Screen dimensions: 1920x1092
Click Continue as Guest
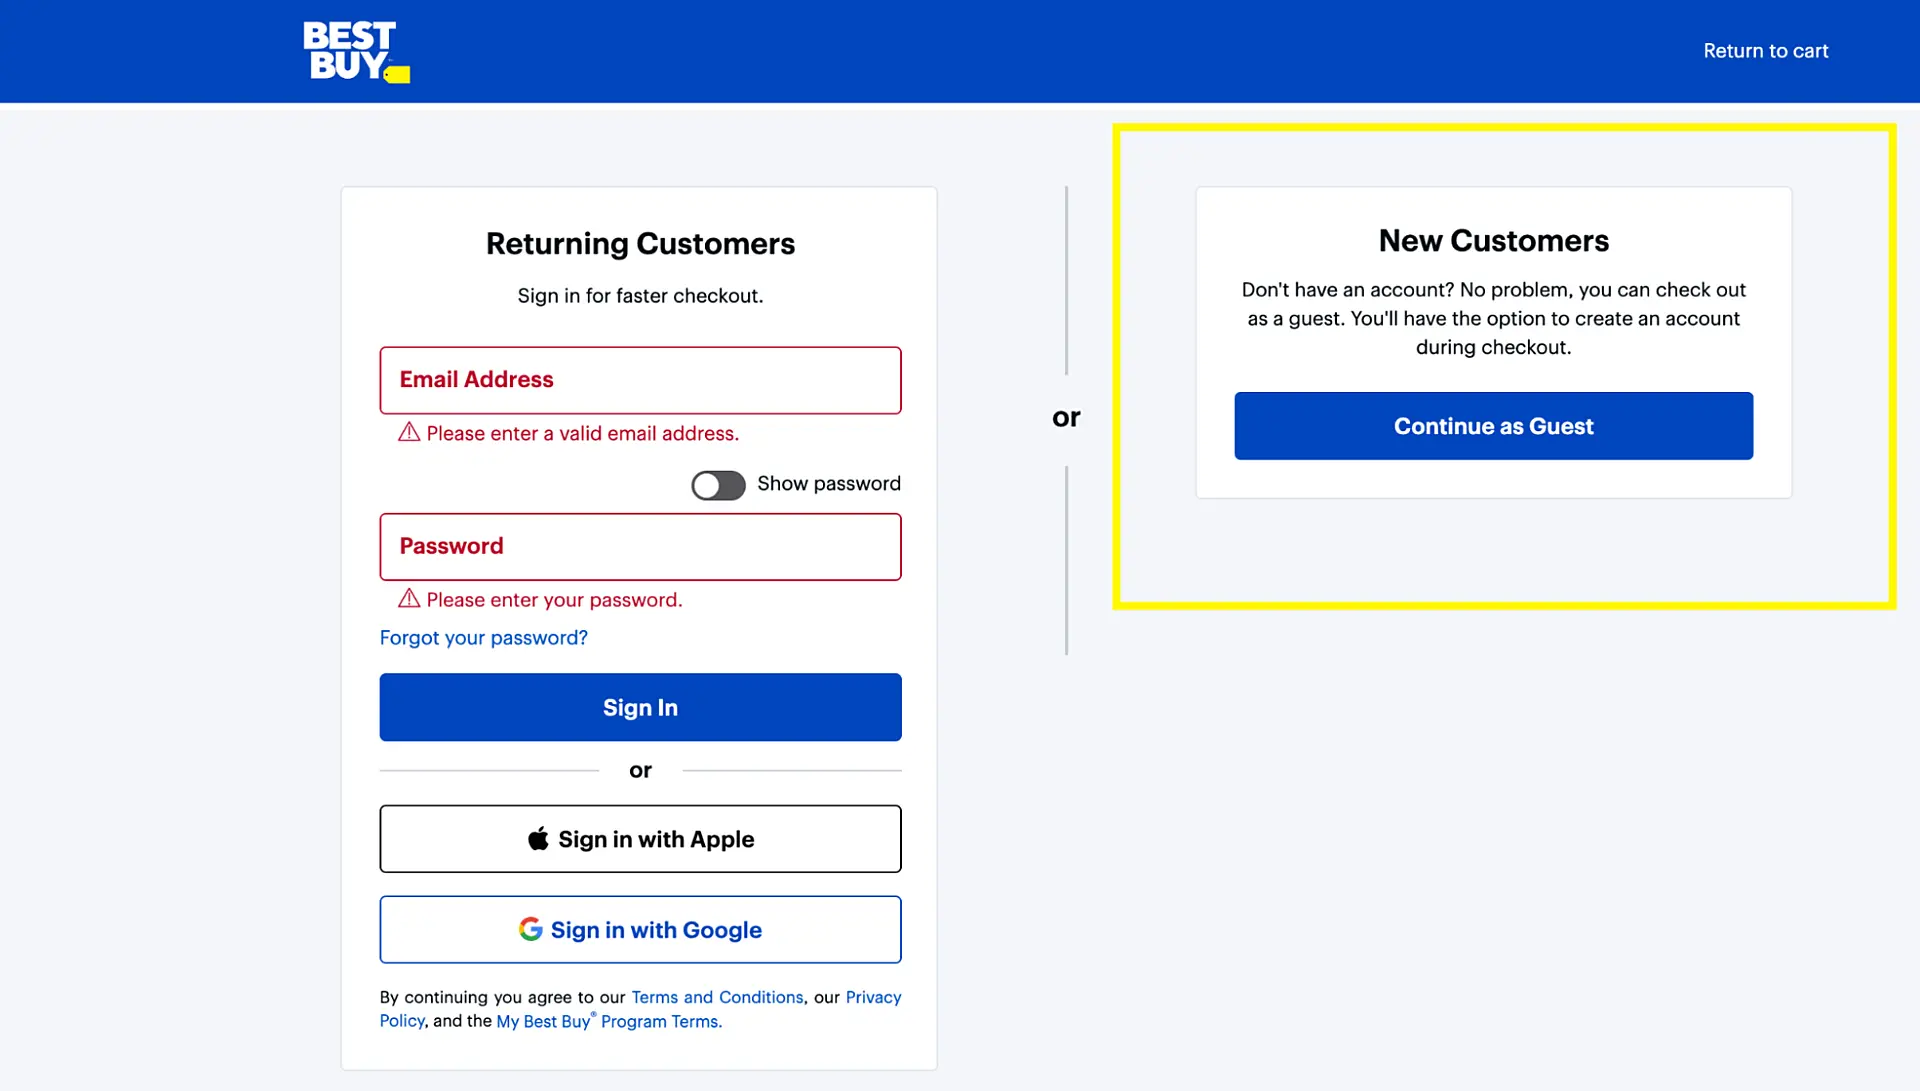1493,426
